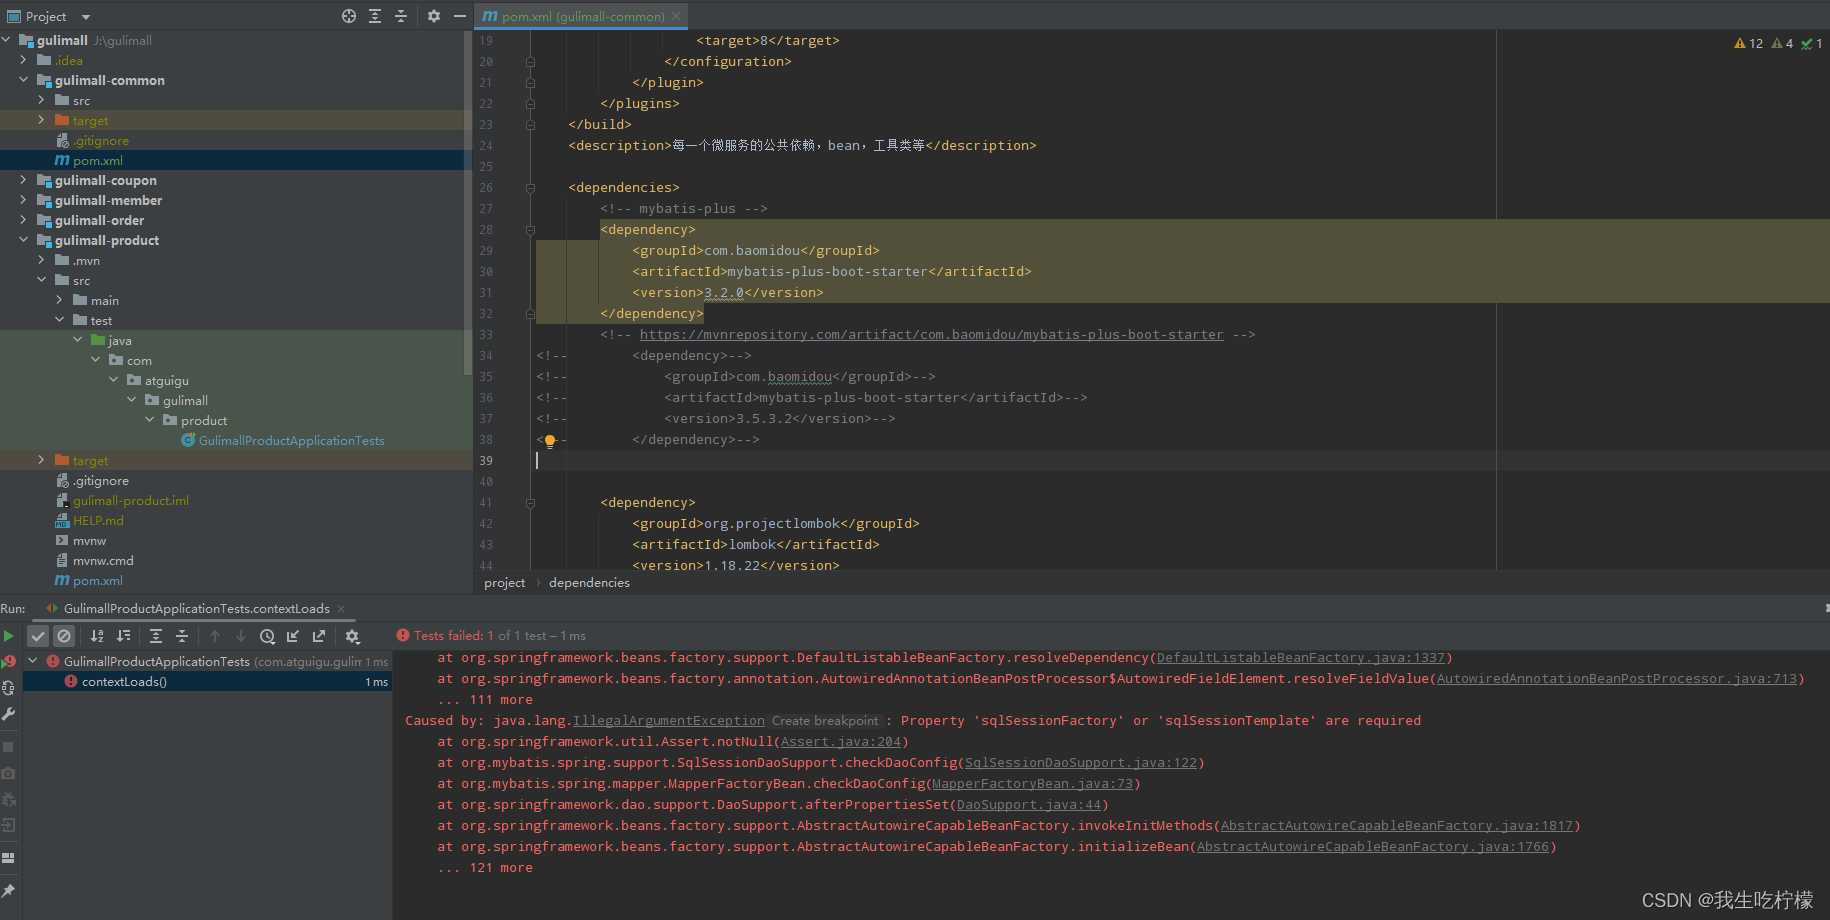Select mvnw.cmd file in project tree
This screenshot has height=920, width=1830.
[103, 561]
